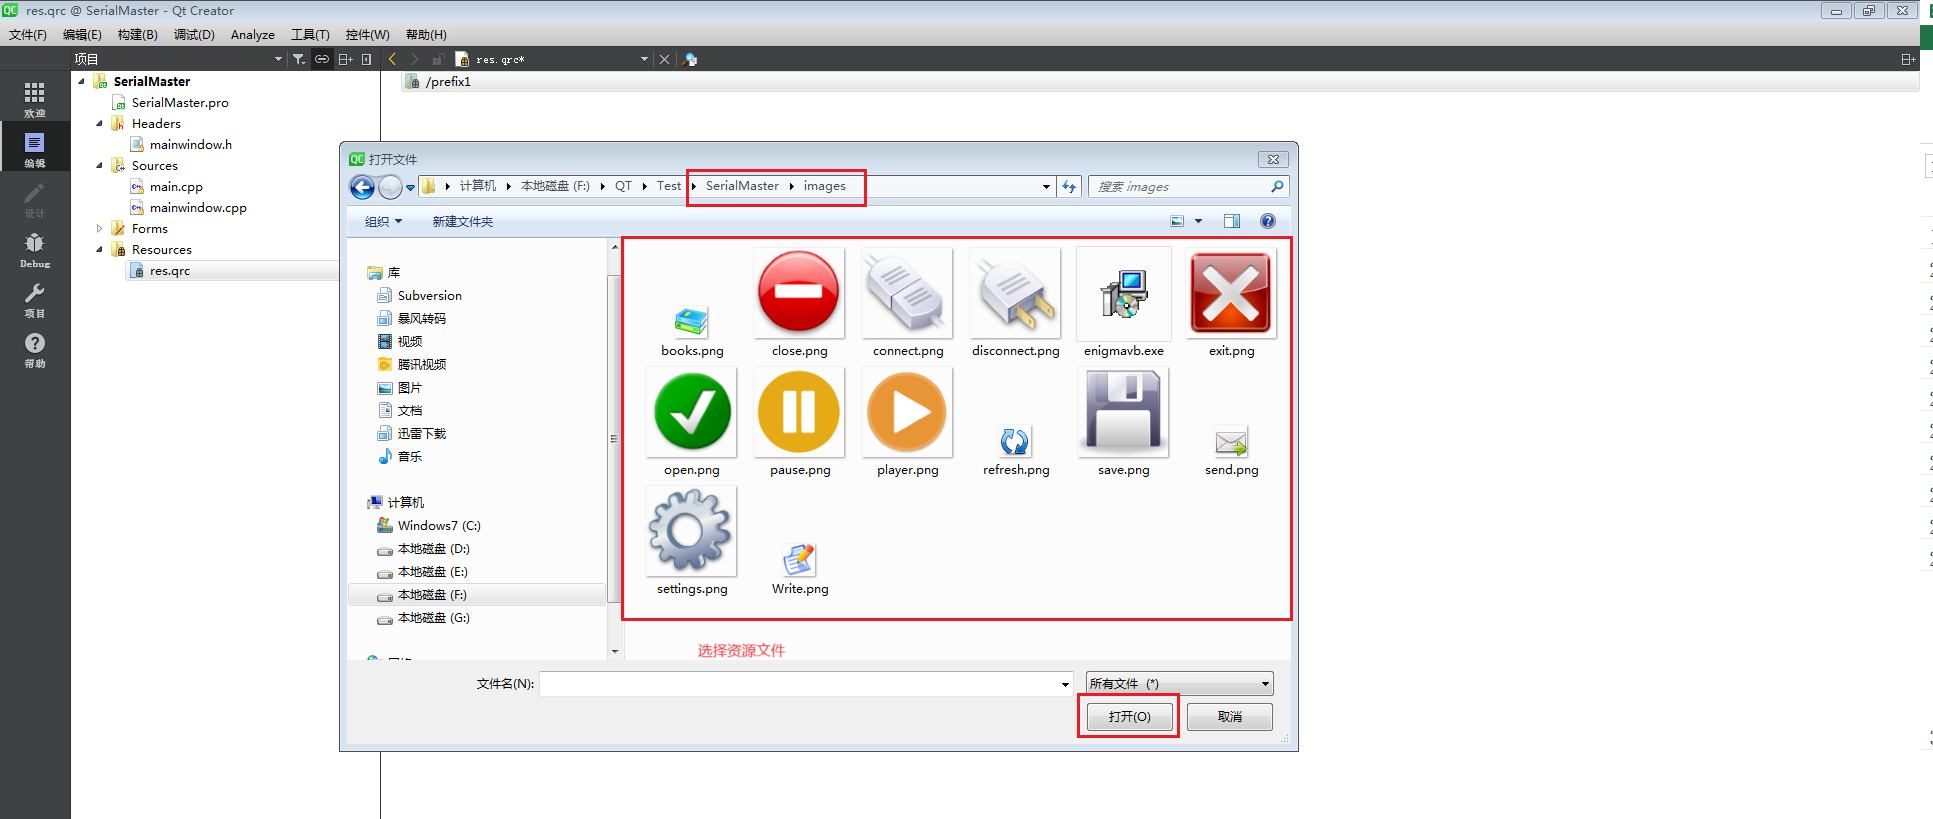Viewport: 1933px width, 819px height.
Task: Close the res.qrc document tab
Action: click(x=664, y=59)
